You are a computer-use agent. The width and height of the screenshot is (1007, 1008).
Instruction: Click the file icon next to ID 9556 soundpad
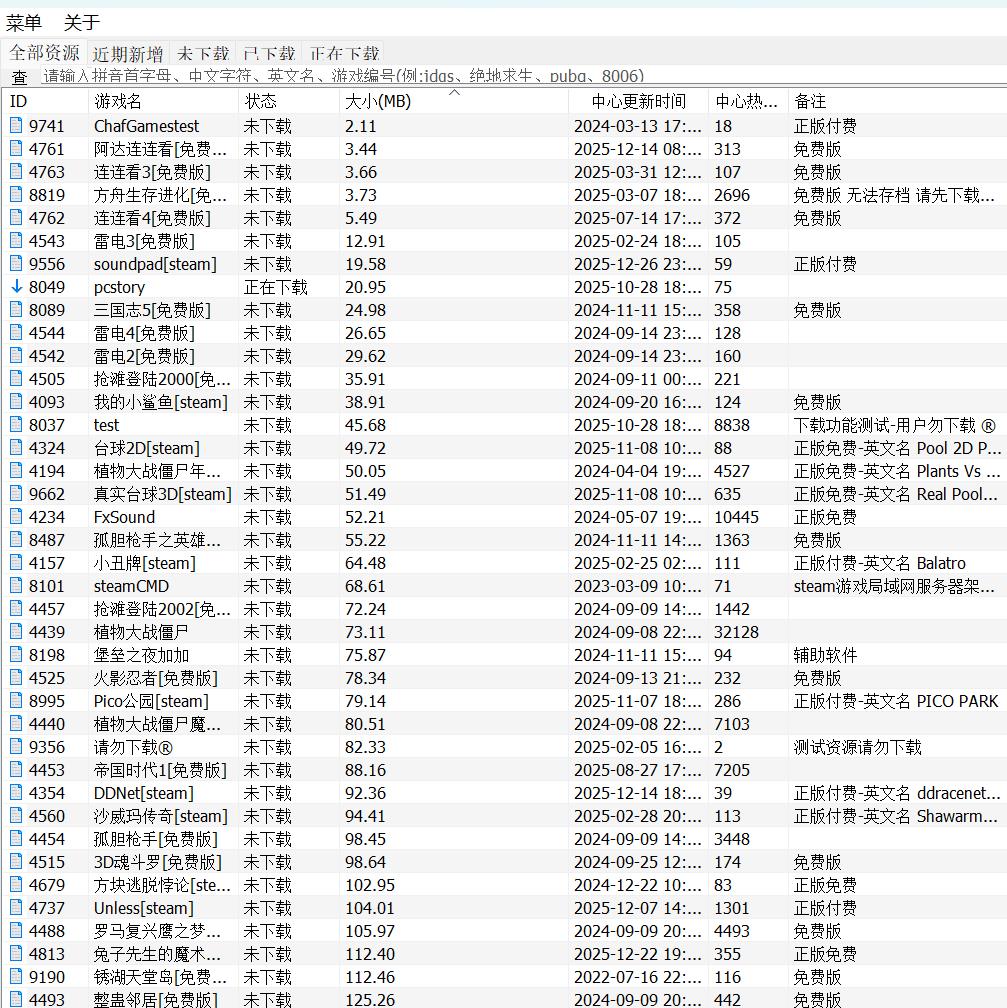pos(16,264)
